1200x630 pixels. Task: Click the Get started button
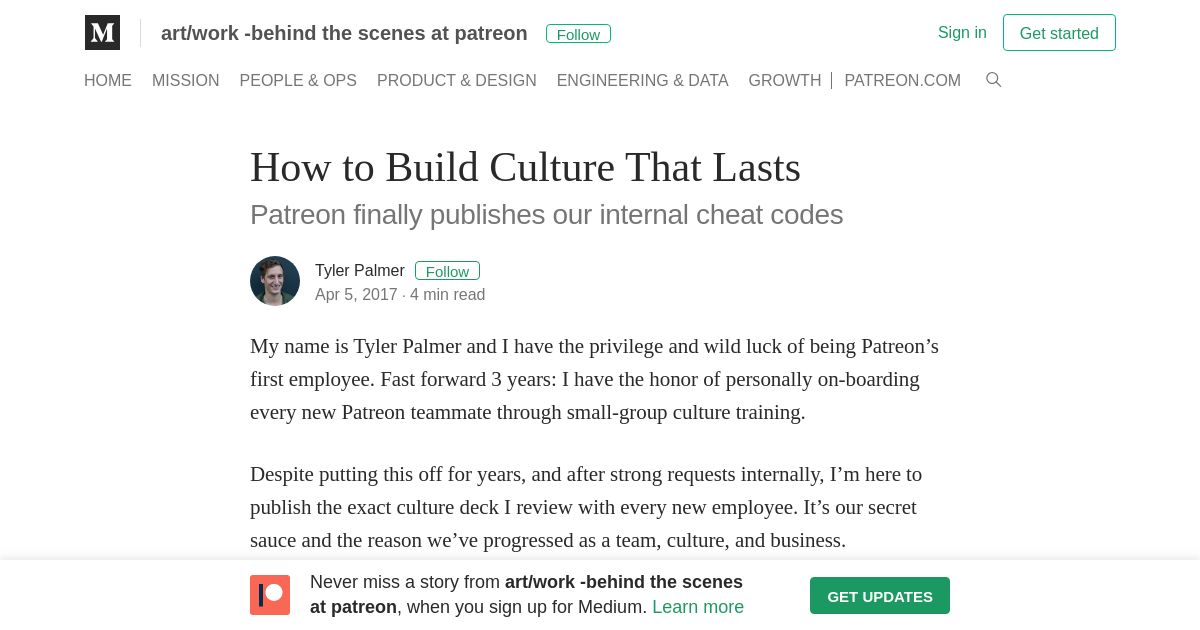point(1059,33)
